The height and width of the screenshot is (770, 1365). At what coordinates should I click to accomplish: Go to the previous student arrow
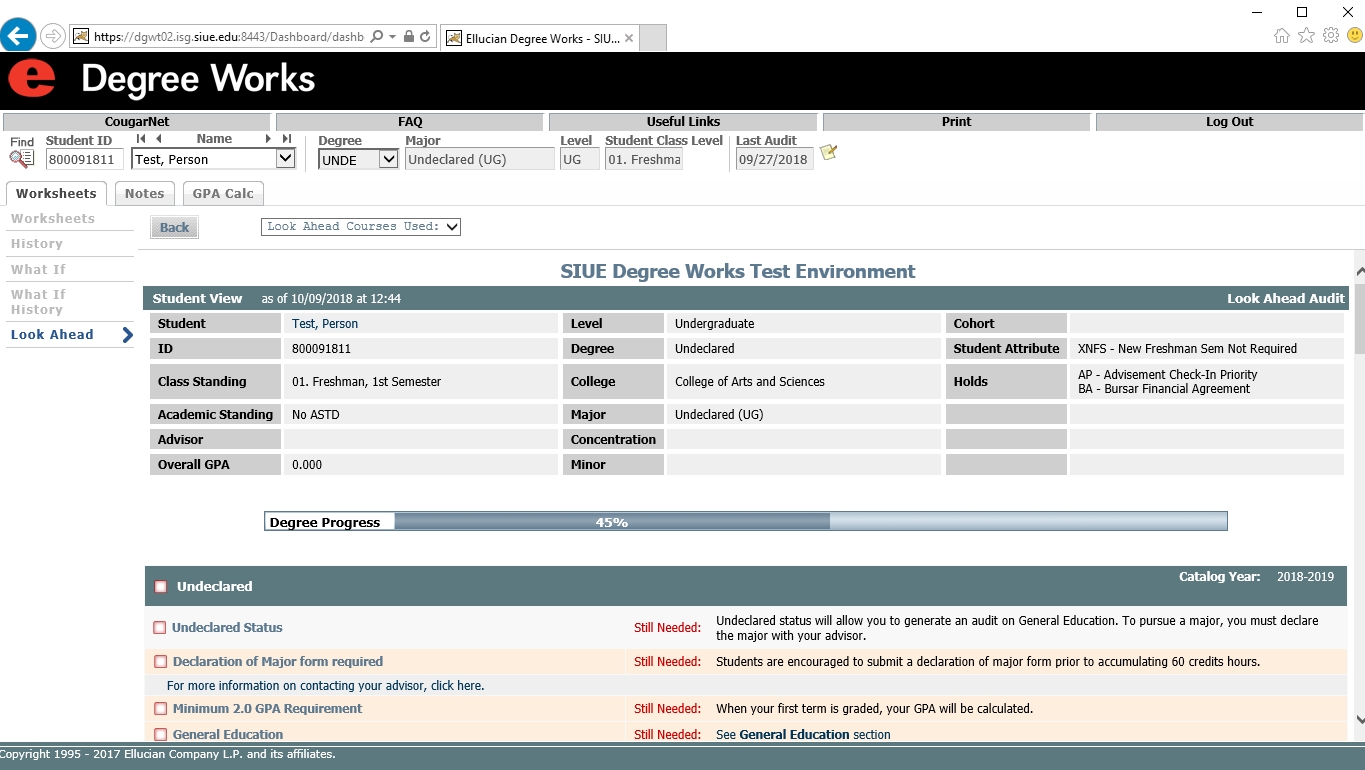pyautogui.click(x=159, y=139)
